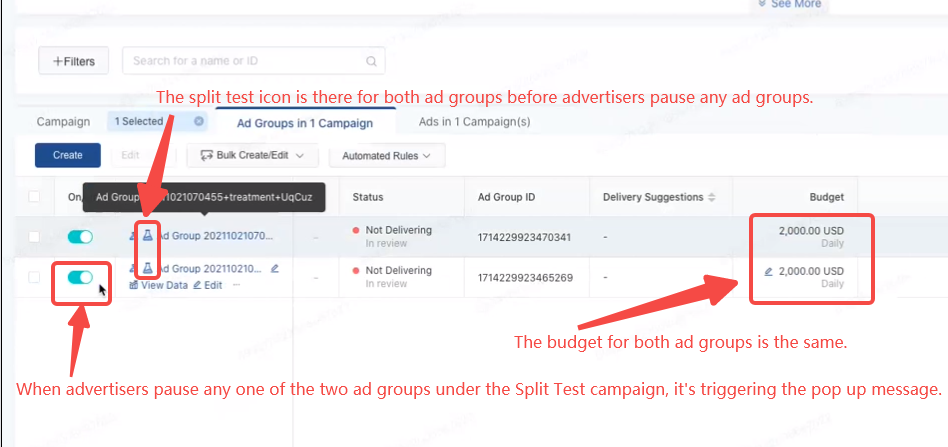Remove the '1 Selected' campaign filter
This screenshot has height=447, width=948.
tap(198, 122)
